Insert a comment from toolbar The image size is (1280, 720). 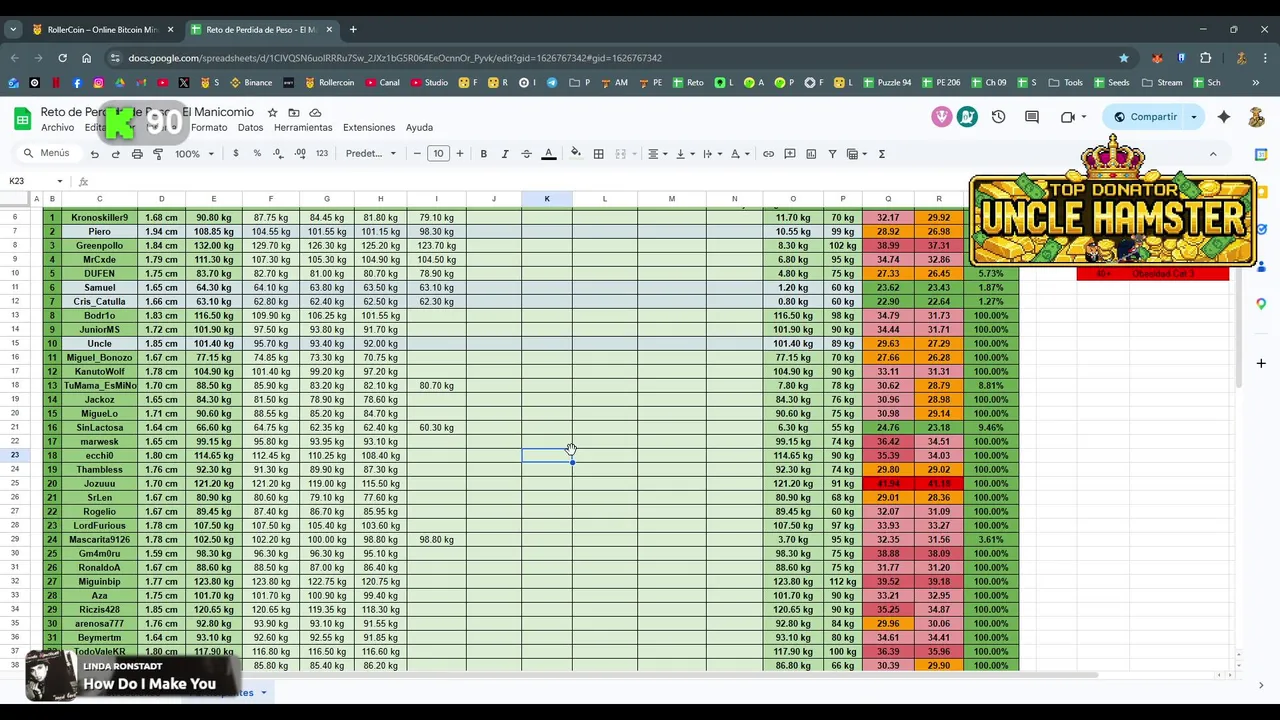[x=790, y=154]
